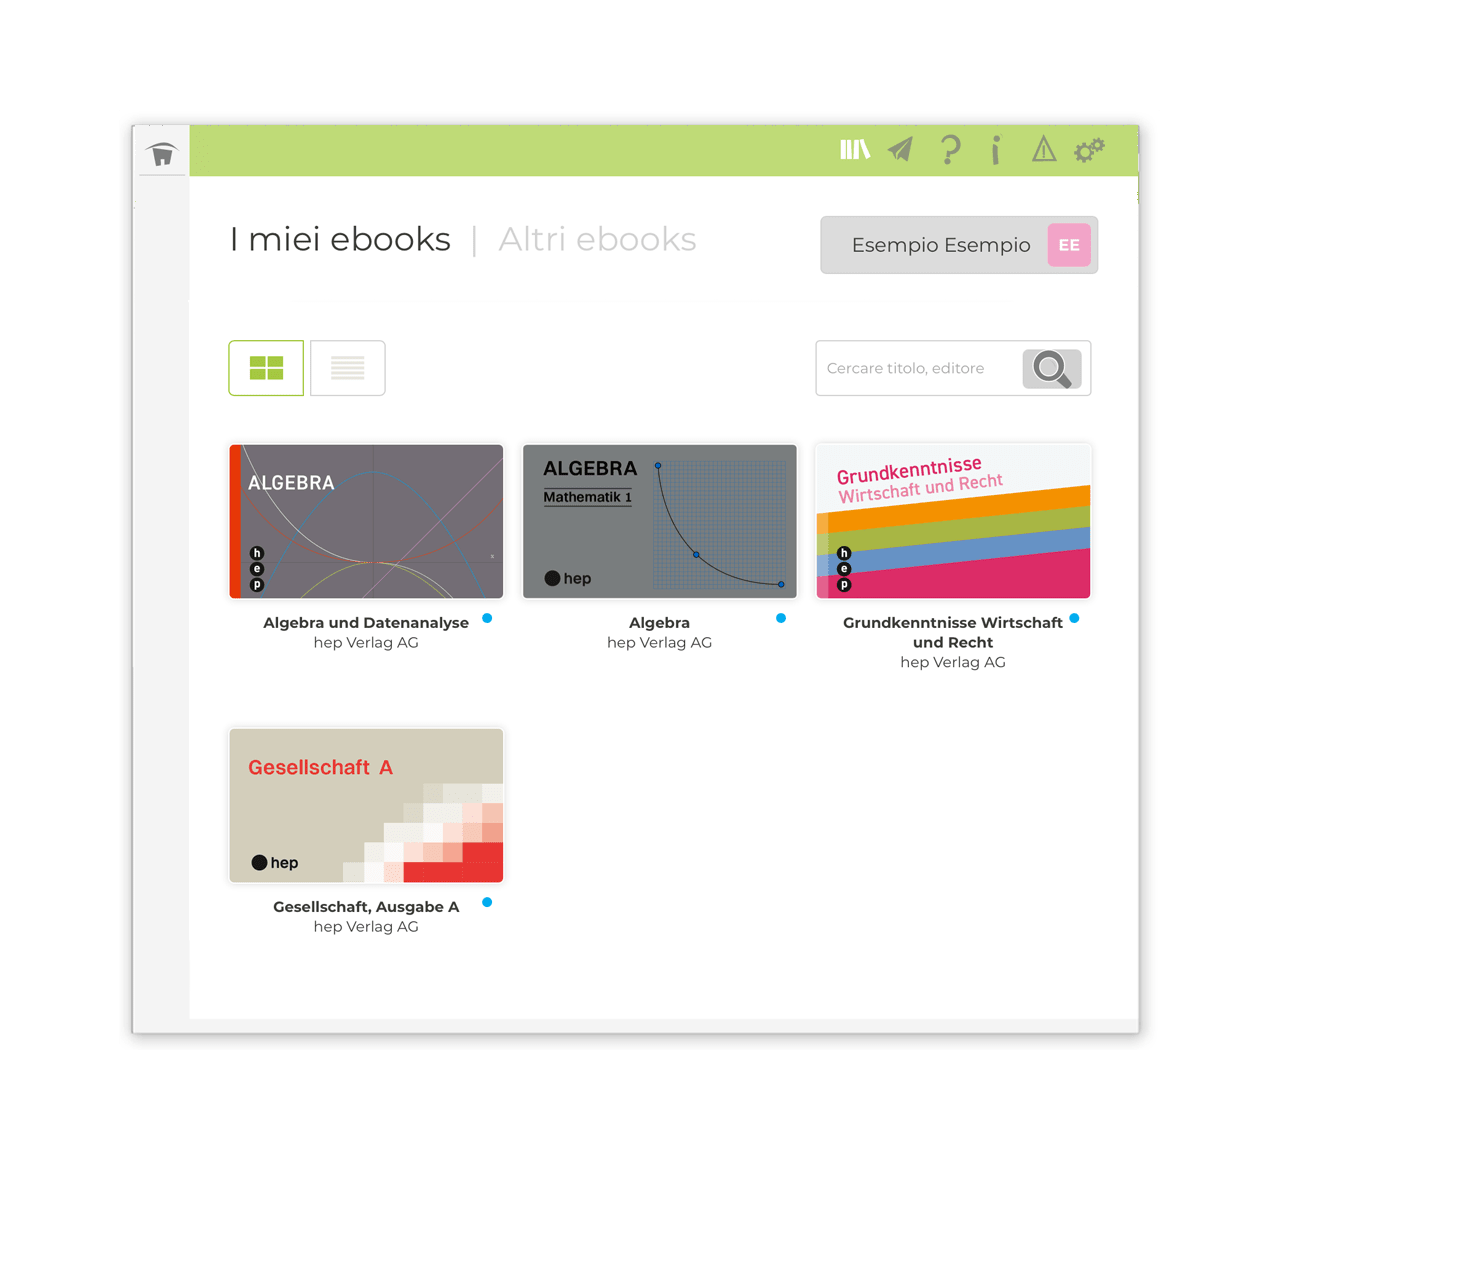The width and height of the screenshot is (1461, 1282).
Task: Click hep Verlag AG under Gesellschaft, Ausgabe A
Action: point(366,927)
